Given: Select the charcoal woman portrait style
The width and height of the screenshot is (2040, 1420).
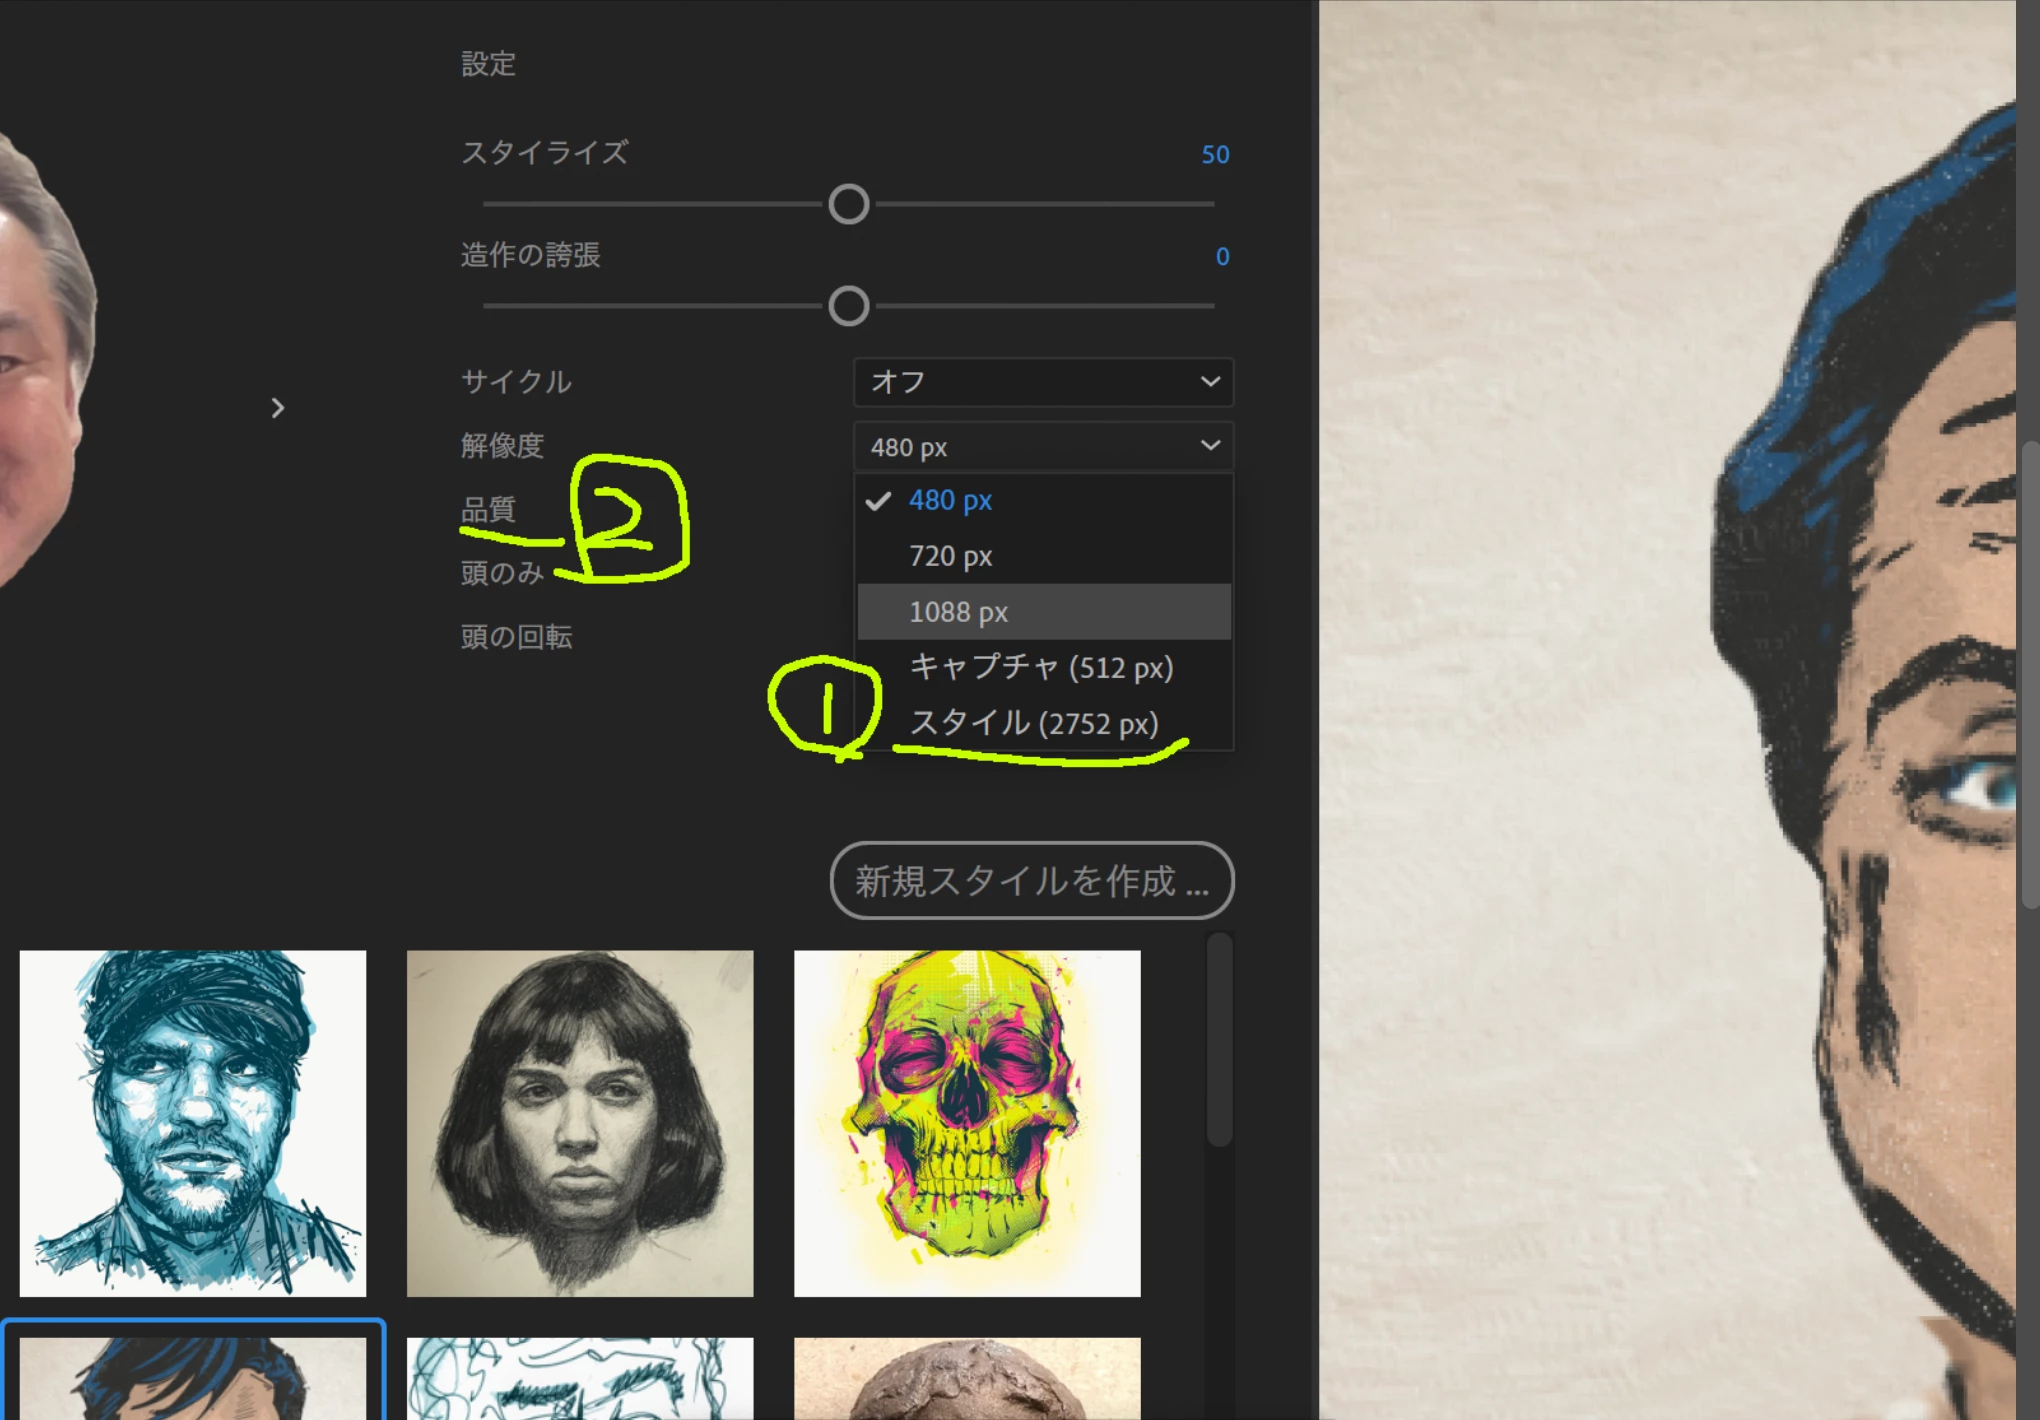Looking at the screenshot, I should pyautogui.click(x=580, y=1123).
